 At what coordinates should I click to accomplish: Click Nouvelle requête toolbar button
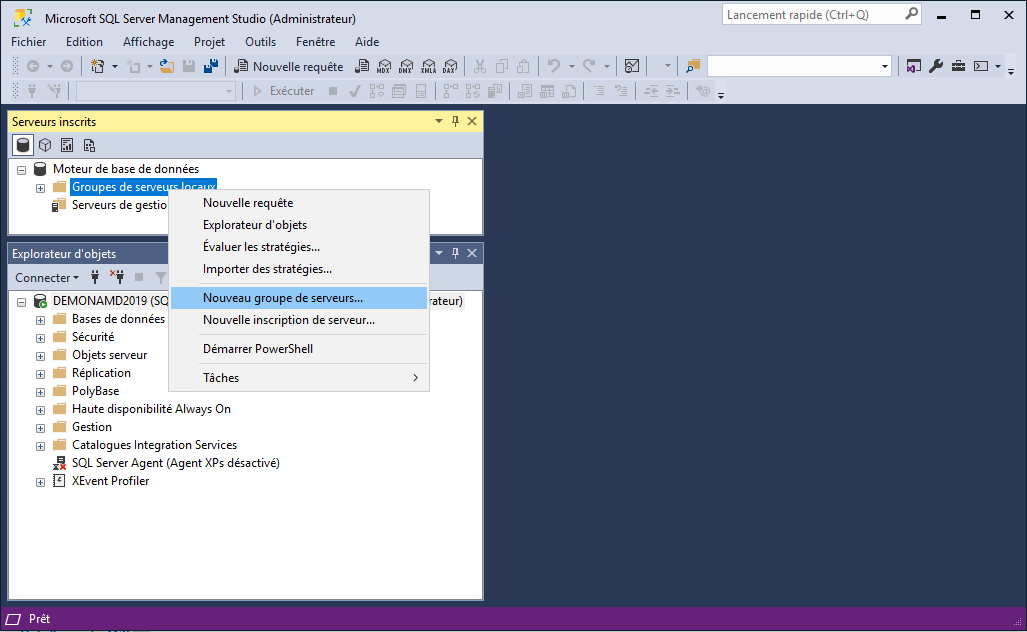(x=288, y=66)
